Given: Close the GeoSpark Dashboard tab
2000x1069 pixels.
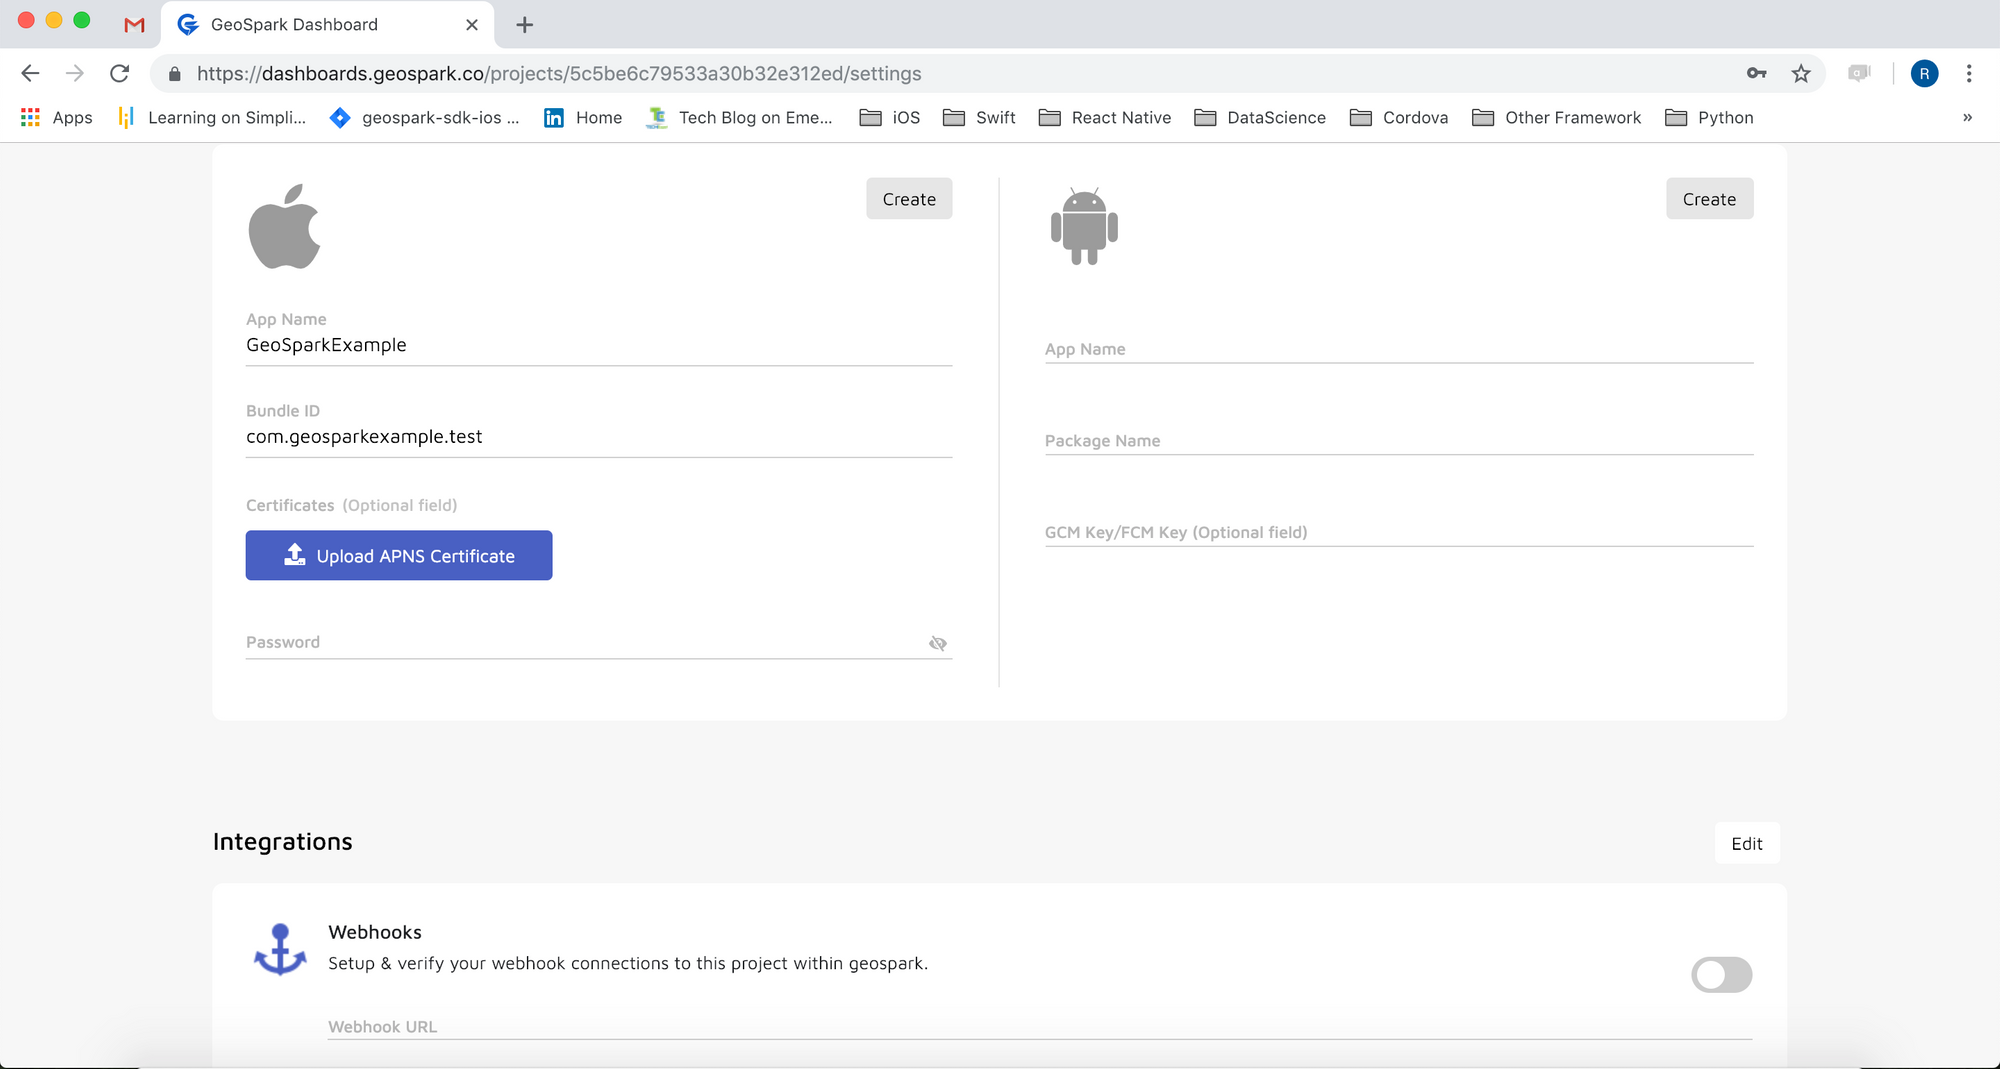Looking at the screenshot, I should point(472,25).
